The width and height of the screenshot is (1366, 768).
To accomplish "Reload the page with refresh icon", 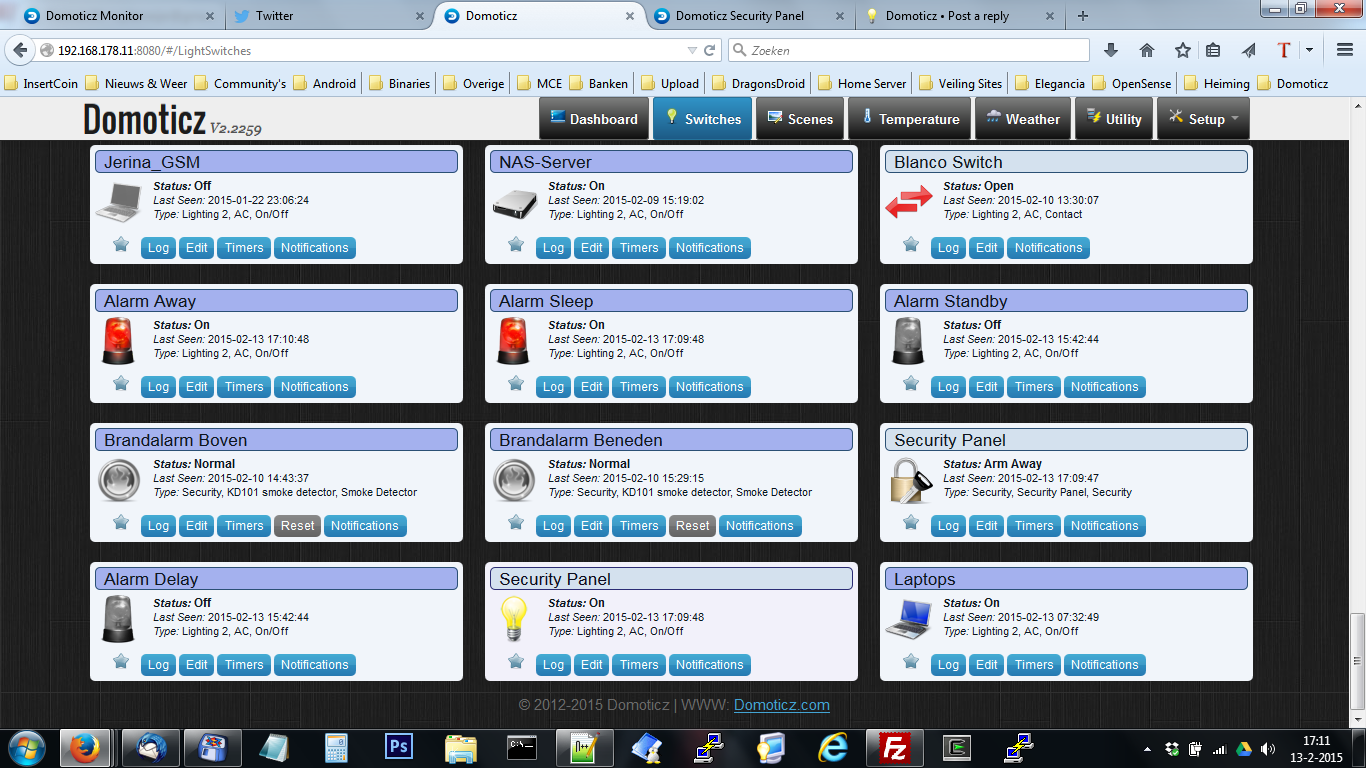I will point(710,50).
